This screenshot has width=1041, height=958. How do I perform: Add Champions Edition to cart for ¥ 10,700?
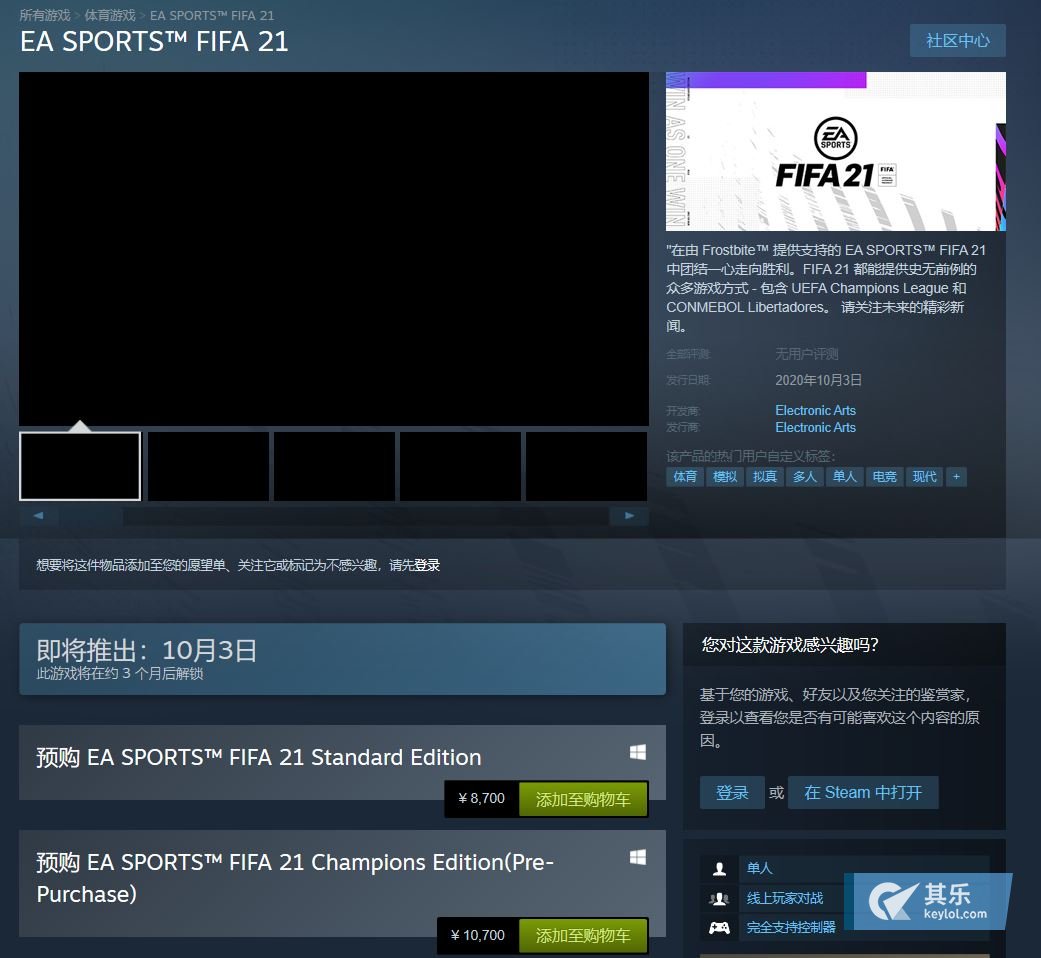point(582,935)
